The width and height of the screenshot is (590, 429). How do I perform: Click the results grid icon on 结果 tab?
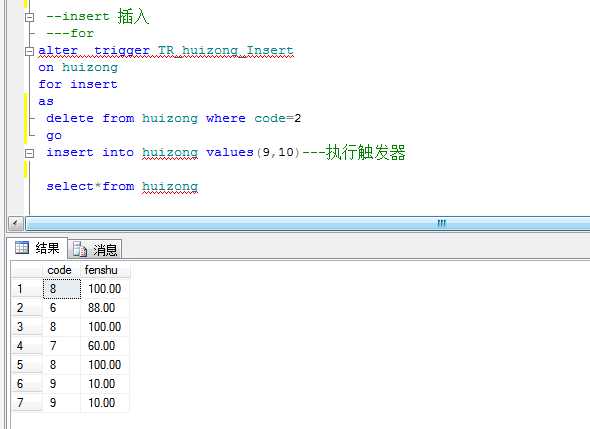click(x=22, y=248)
